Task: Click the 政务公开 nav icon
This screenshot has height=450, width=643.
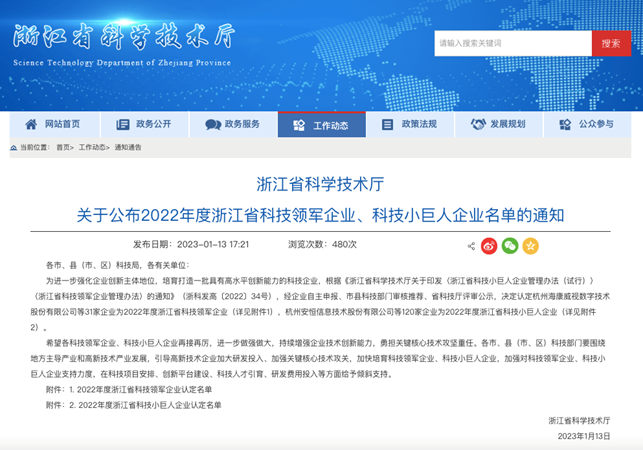Action: 123,125
